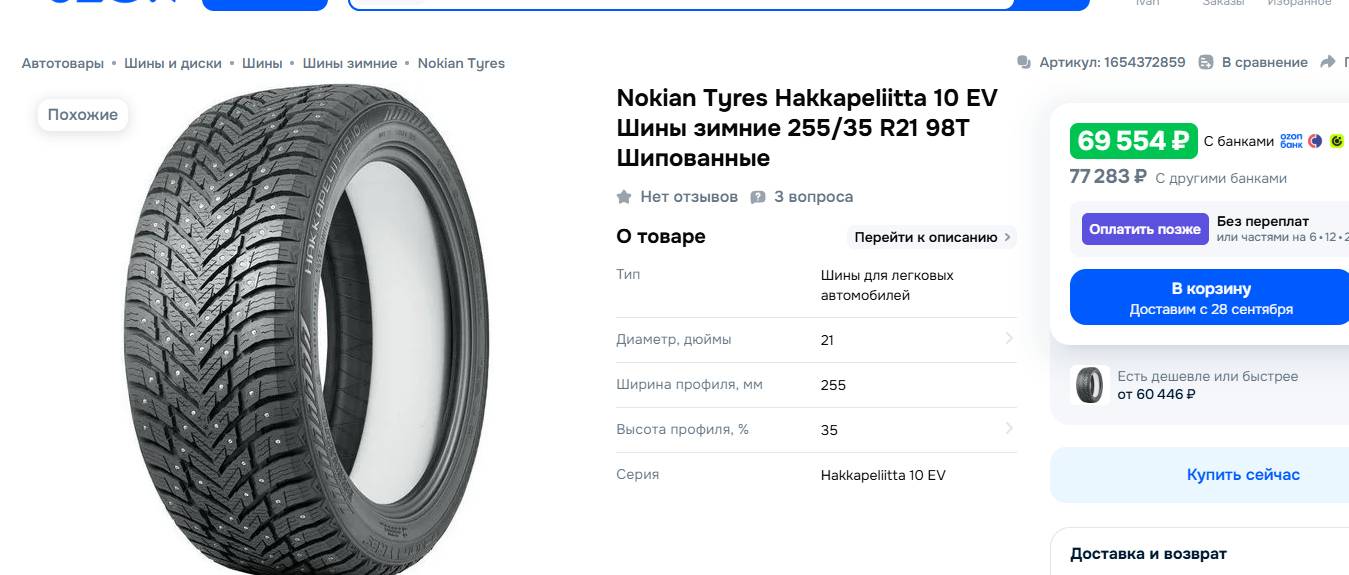Click the Купить сейчас button
The height and width of the screenshot is (575, 1349).
(1243, 475)
